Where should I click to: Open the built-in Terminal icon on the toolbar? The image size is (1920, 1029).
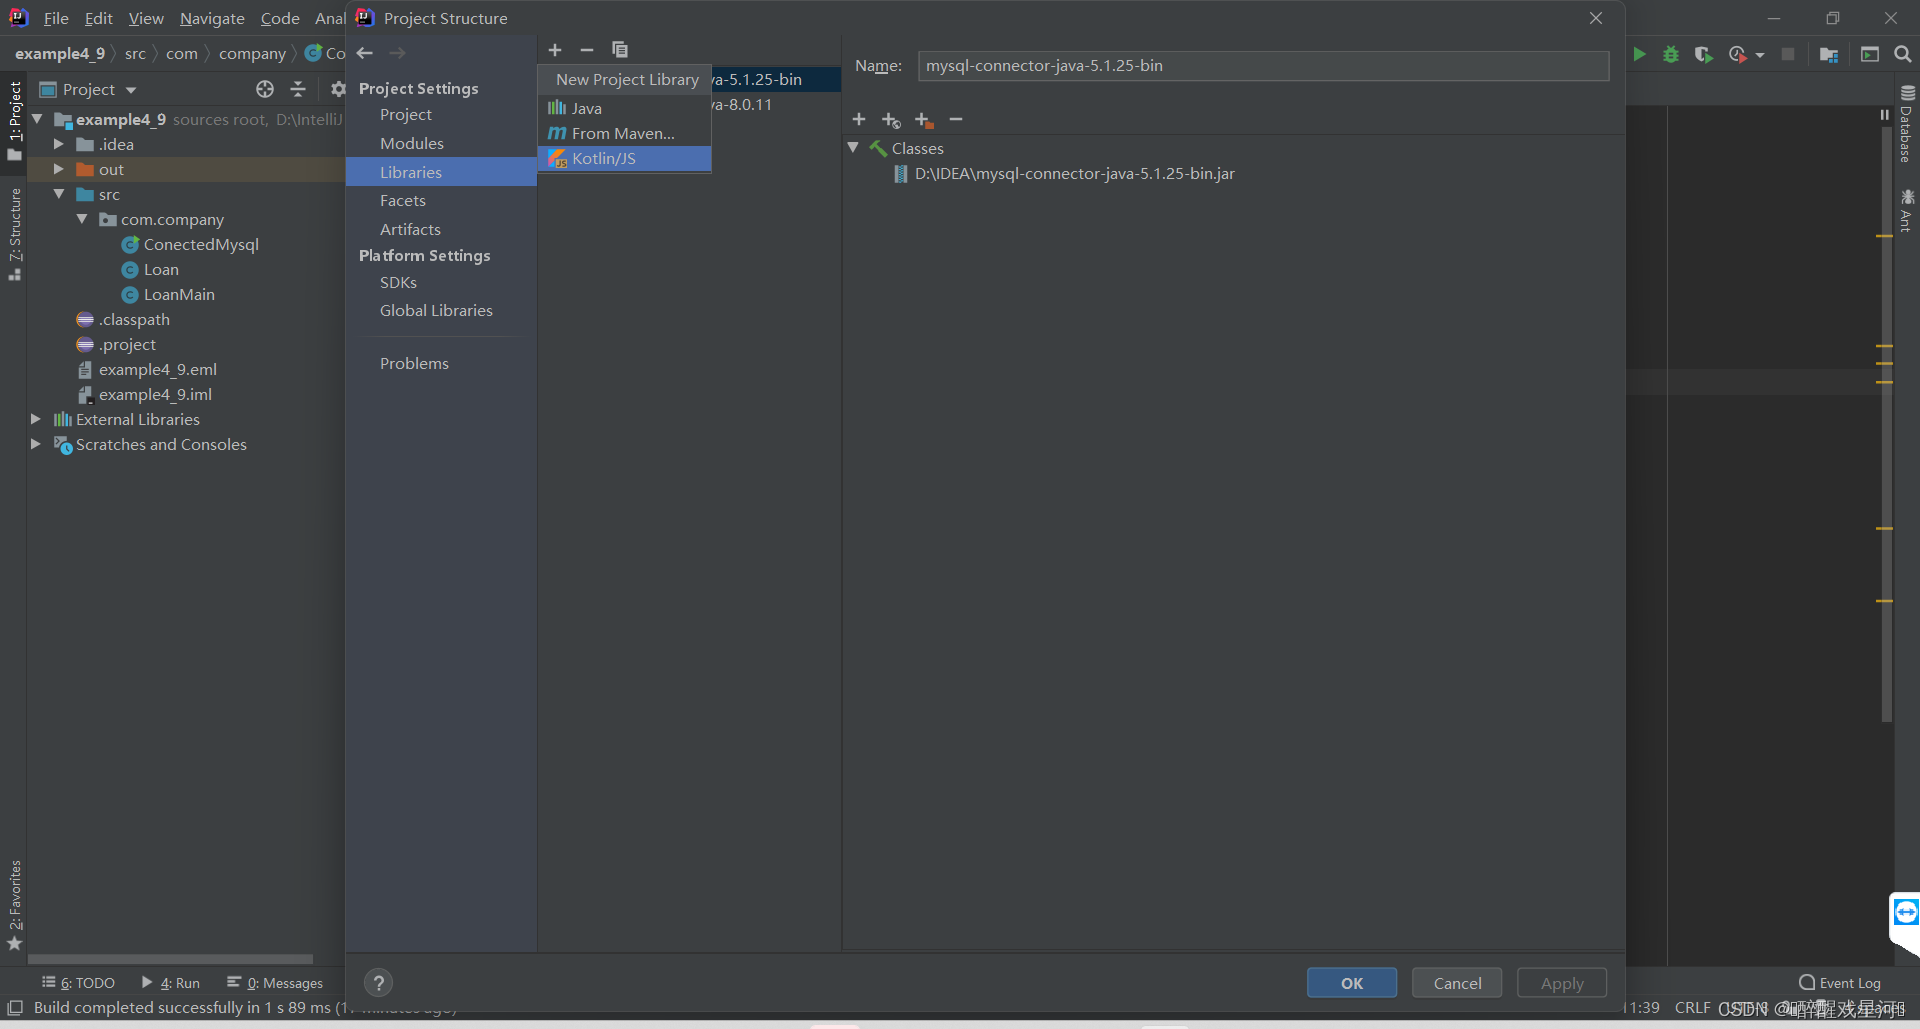1870,54
